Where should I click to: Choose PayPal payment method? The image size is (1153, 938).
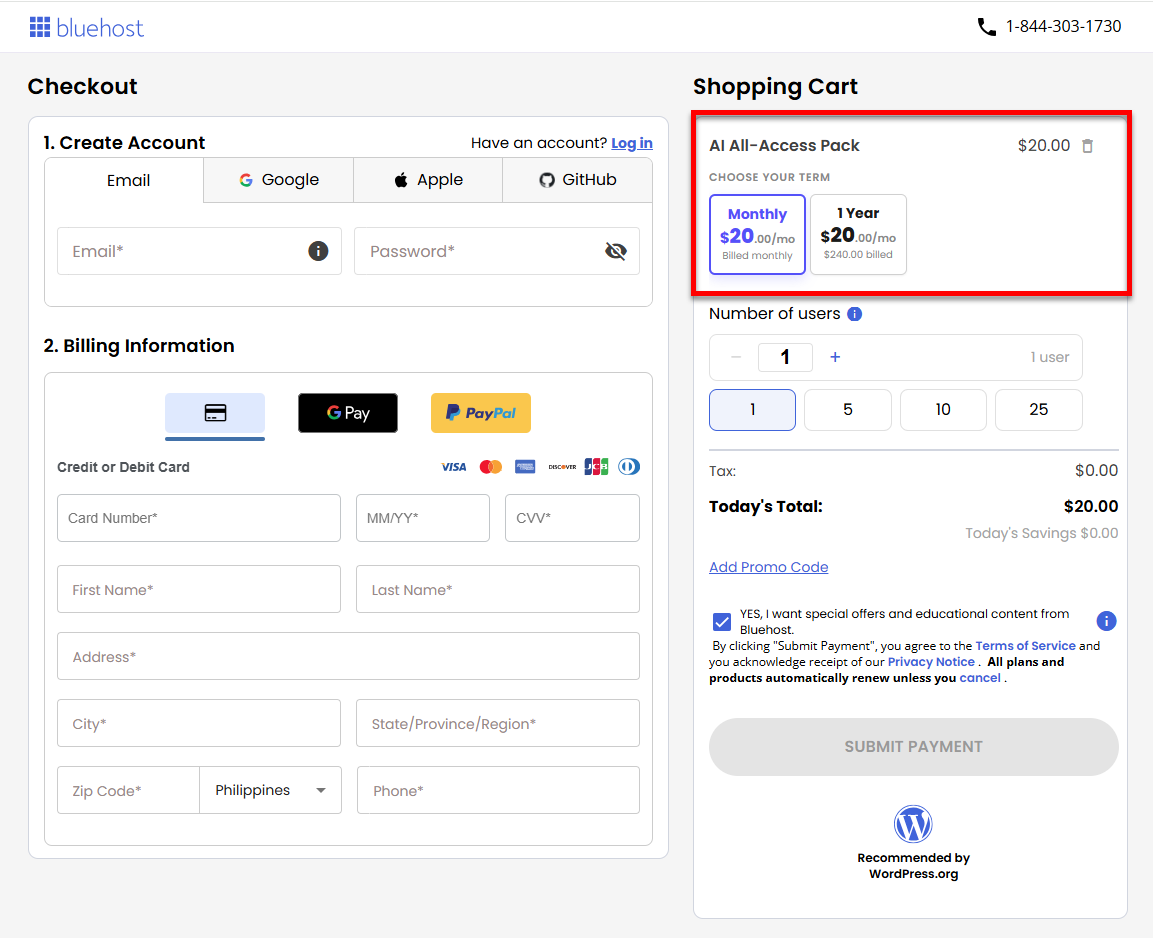(481, 413)
